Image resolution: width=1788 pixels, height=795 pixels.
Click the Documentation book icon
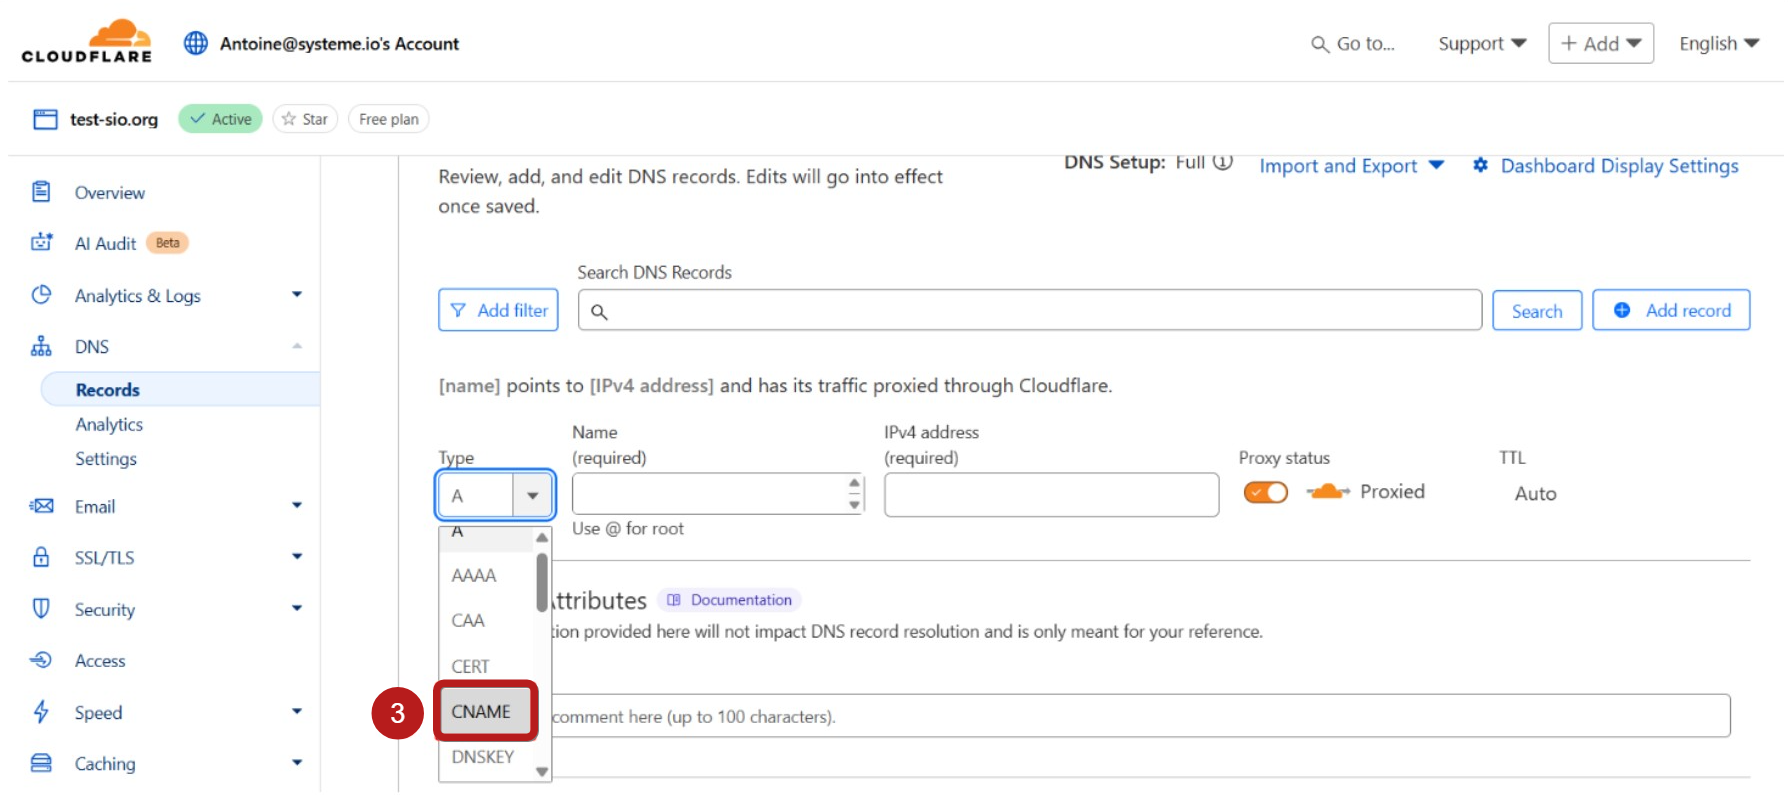point(674,600)
